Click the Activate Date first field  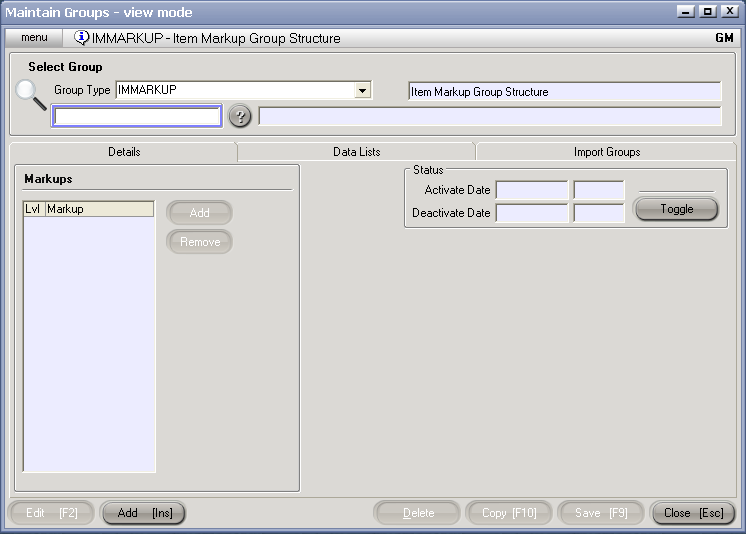click(532, 190)
